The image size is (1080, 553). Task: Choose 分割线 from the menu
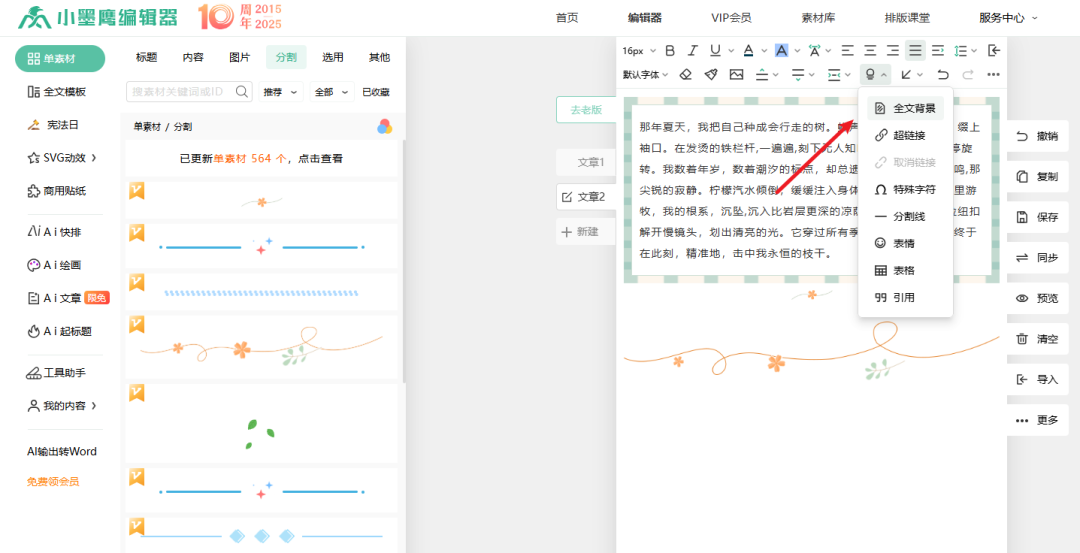(x=905, y=216)
